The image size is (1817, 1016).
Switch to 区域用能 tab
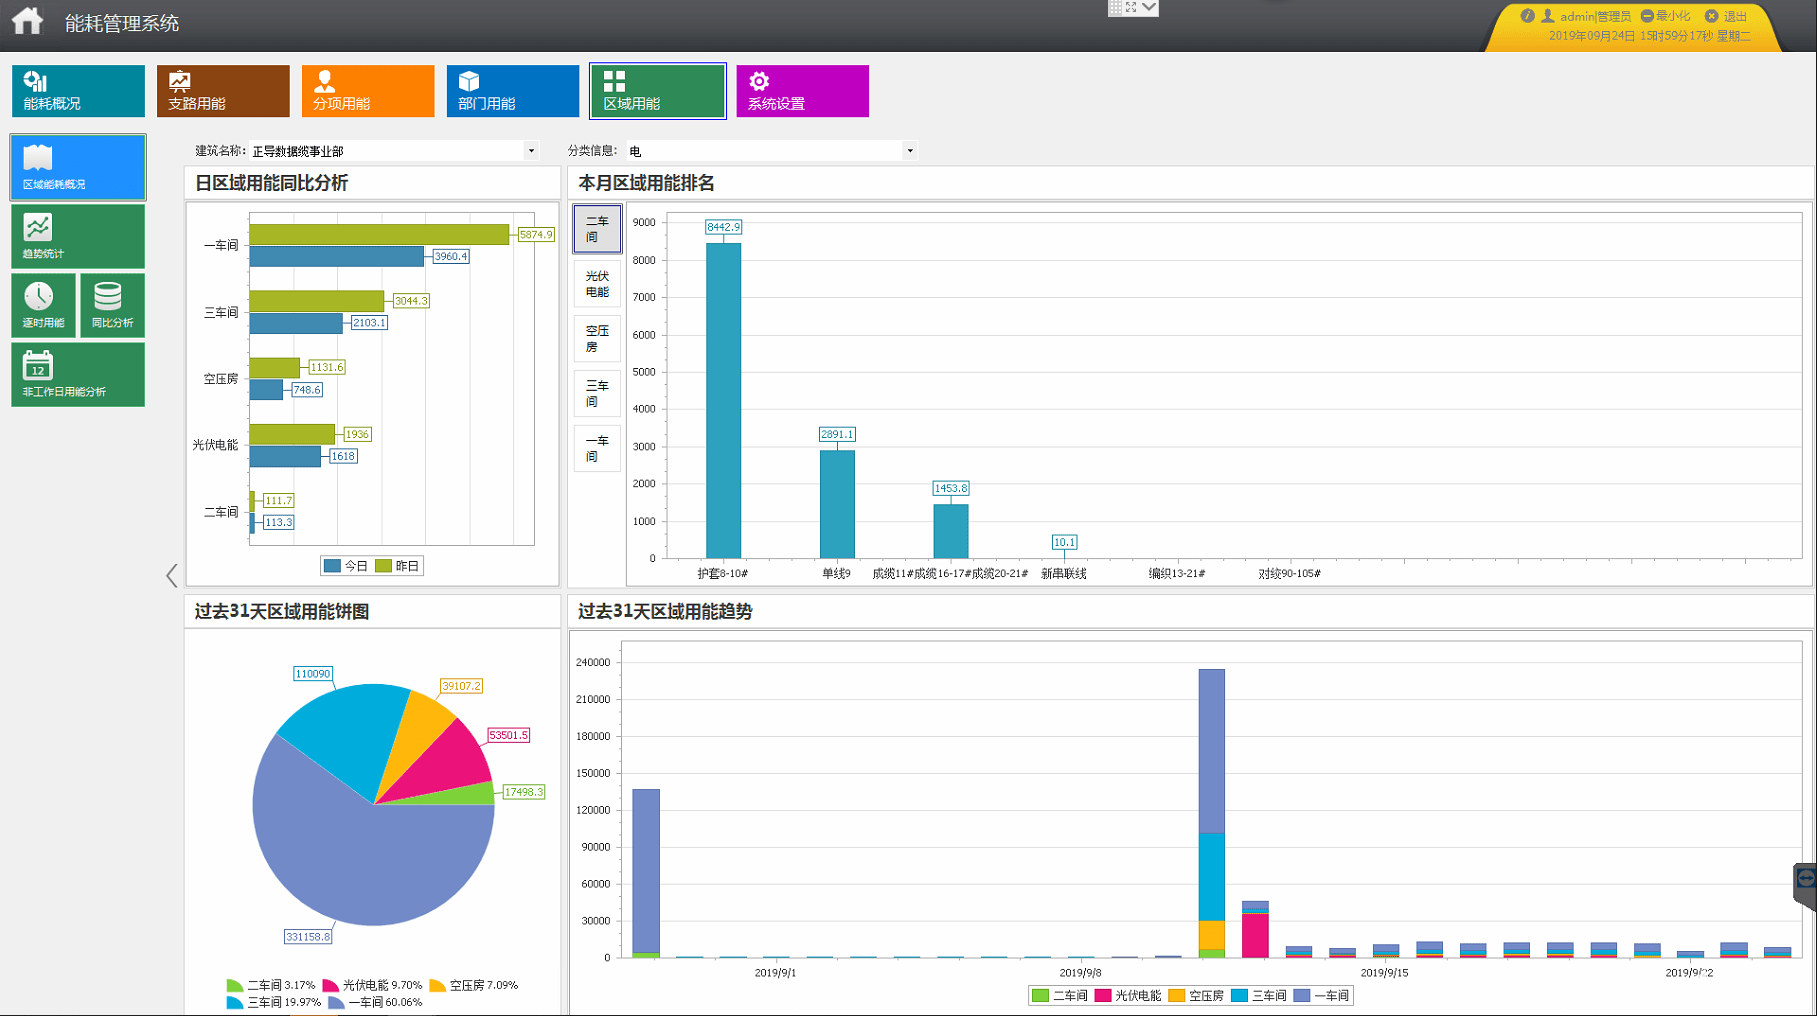click(x=658, y=91)
